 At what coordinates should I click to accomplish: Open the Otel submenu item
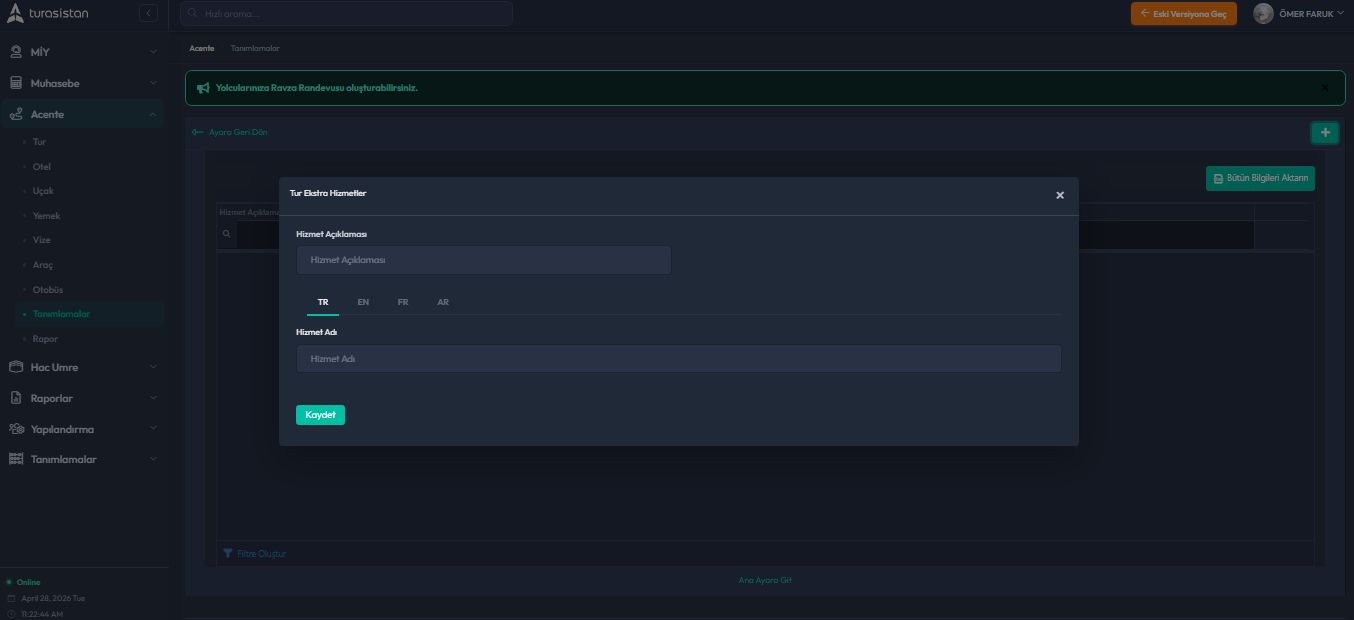(x=42, y=167)
